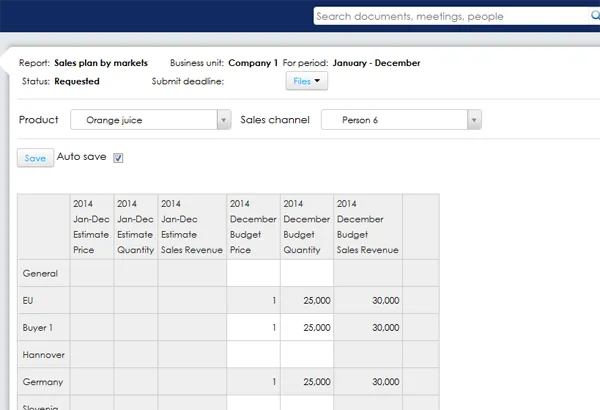Click Buyer 1 December Budget Price cell
Image resolution: width=600 pixels, height=410 pixels.
[253, 328]
